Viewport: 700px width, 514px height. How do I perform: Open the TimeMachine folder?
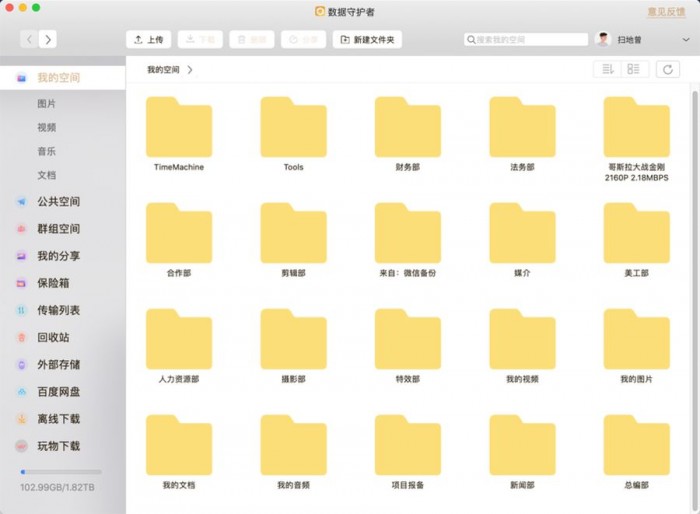point(179,127)
